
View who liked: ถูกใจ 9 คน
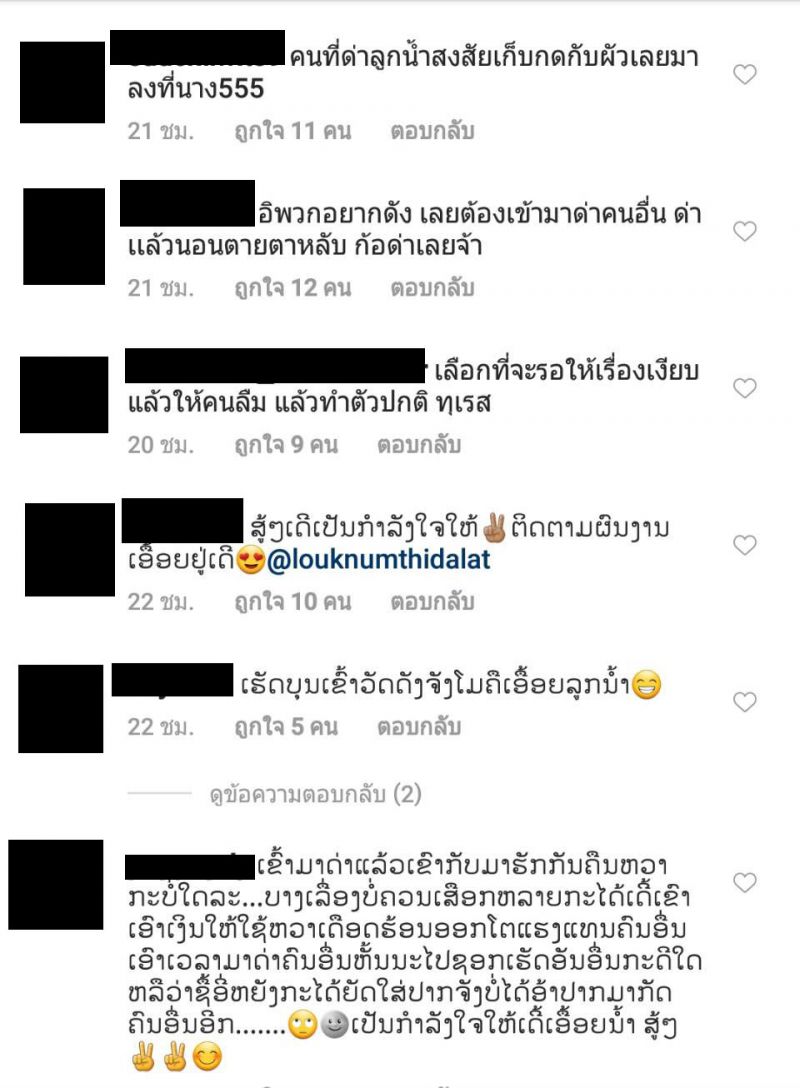(x=286, y=445)
